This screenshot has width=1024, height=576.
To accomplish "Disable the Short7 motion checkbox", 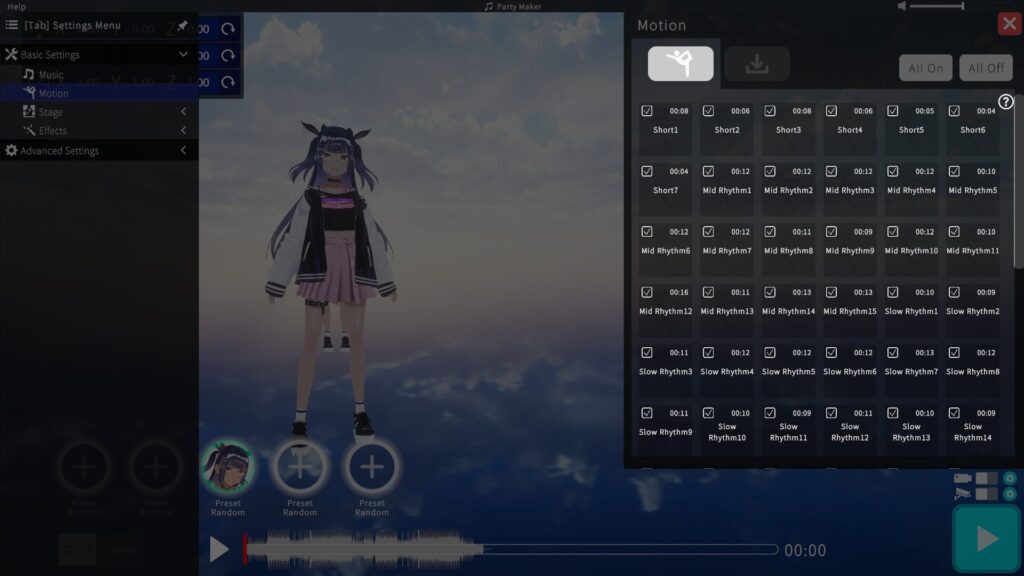I will coord(647,171).
